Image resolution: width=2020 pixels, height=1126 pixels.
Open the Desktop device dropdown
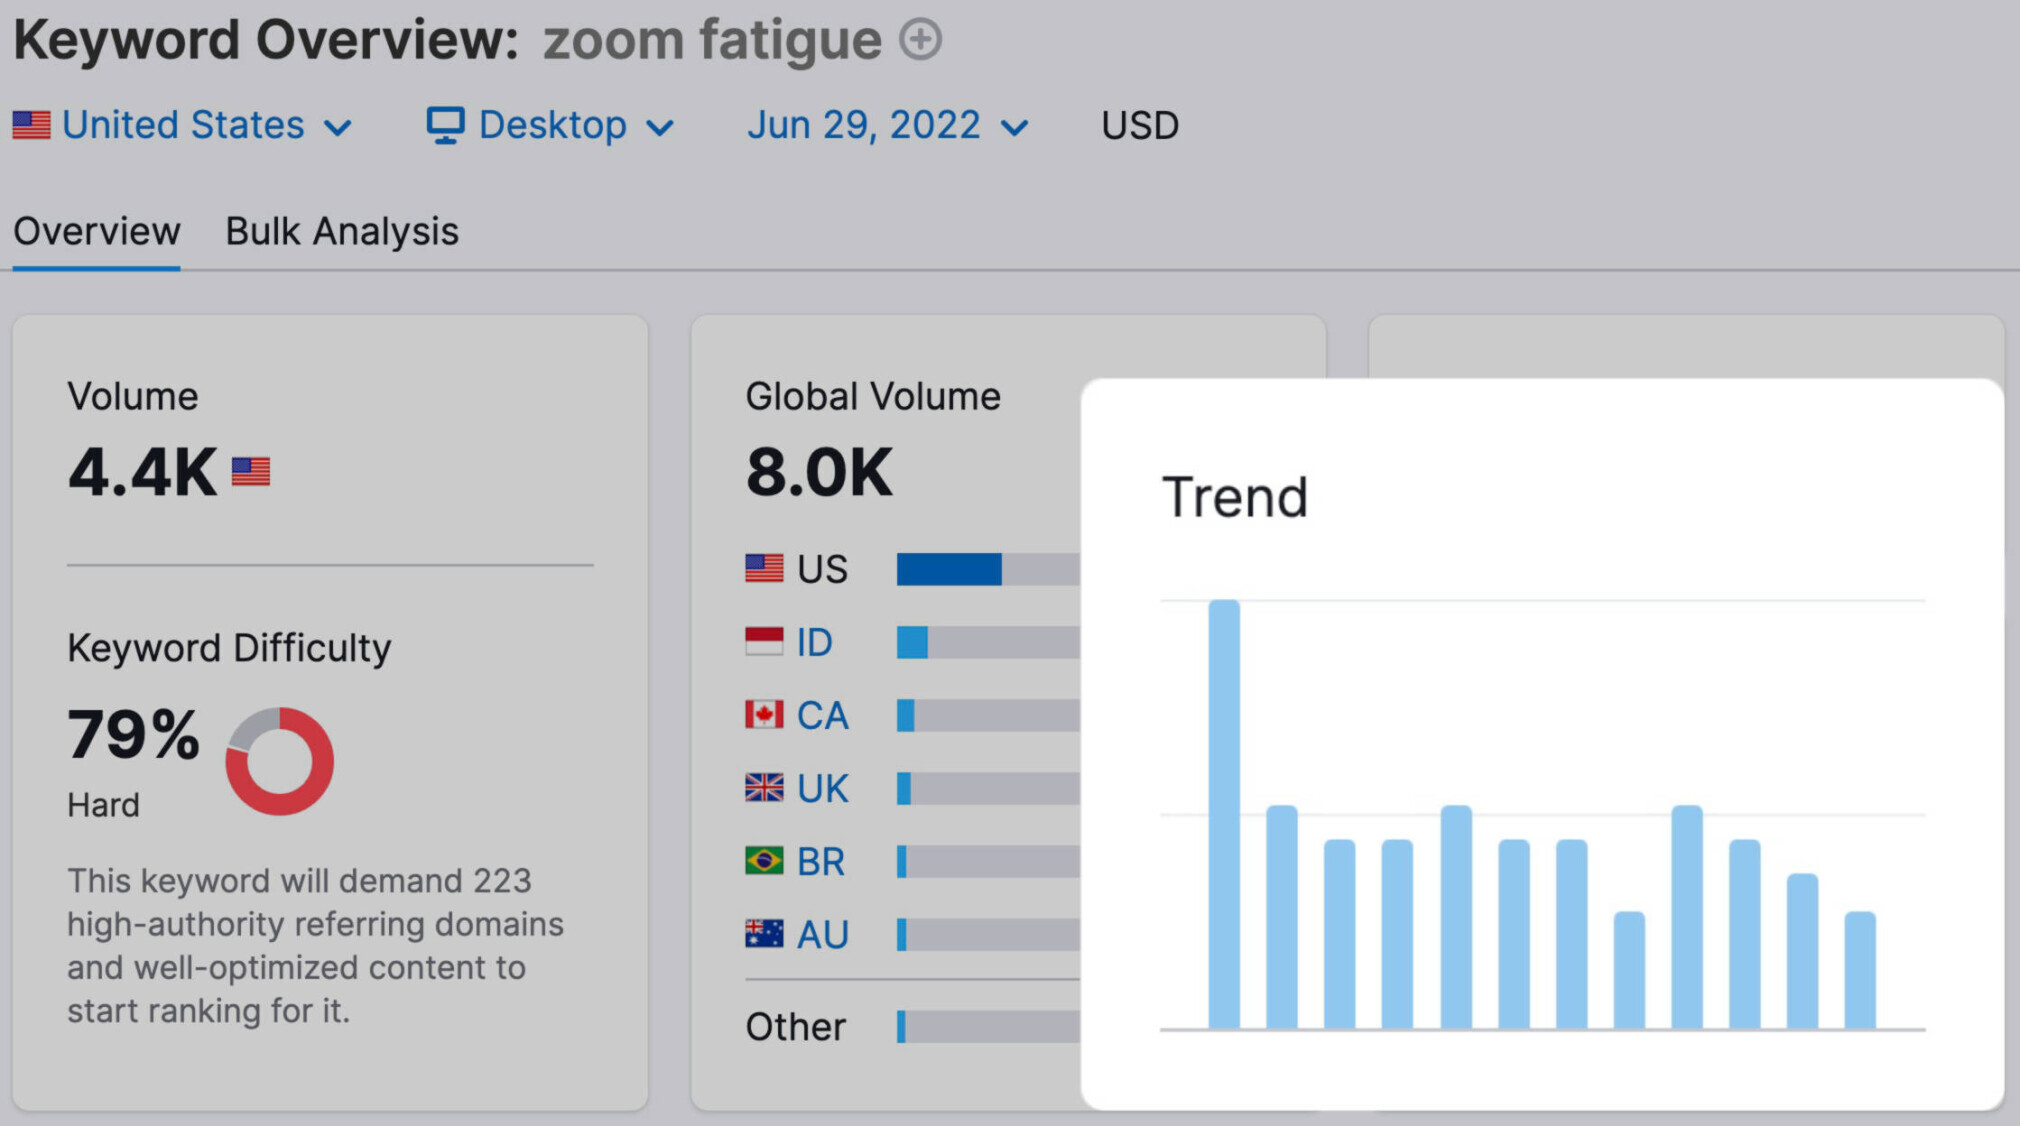tap(550, 126)
